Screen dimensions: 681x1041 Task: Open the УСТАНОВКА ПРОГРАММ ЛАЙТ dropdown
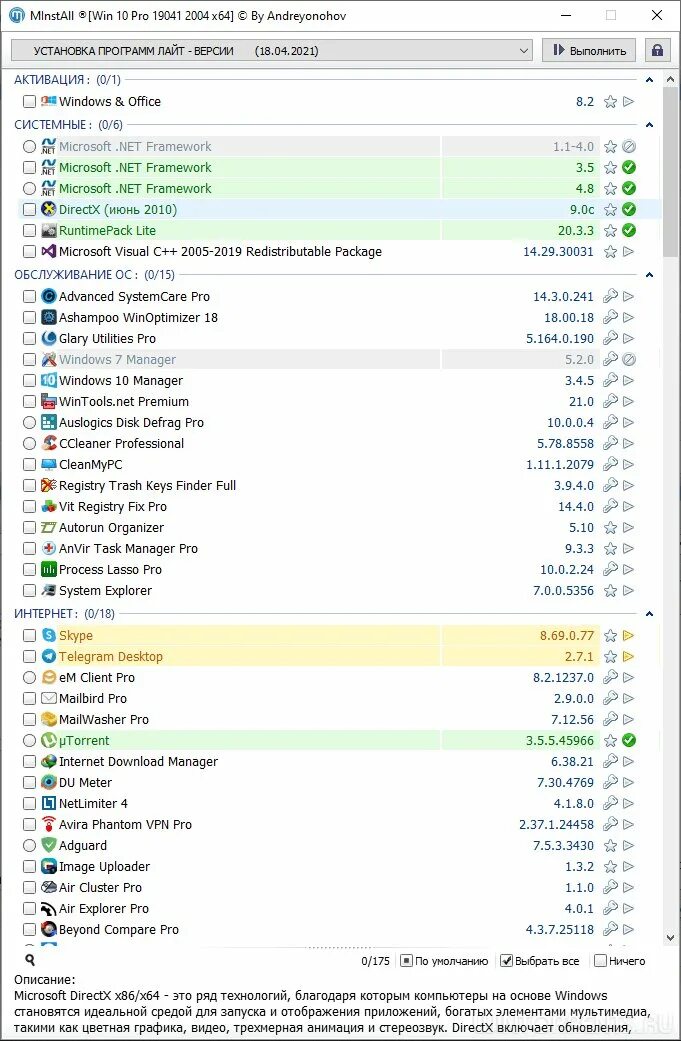pos(272,50)
